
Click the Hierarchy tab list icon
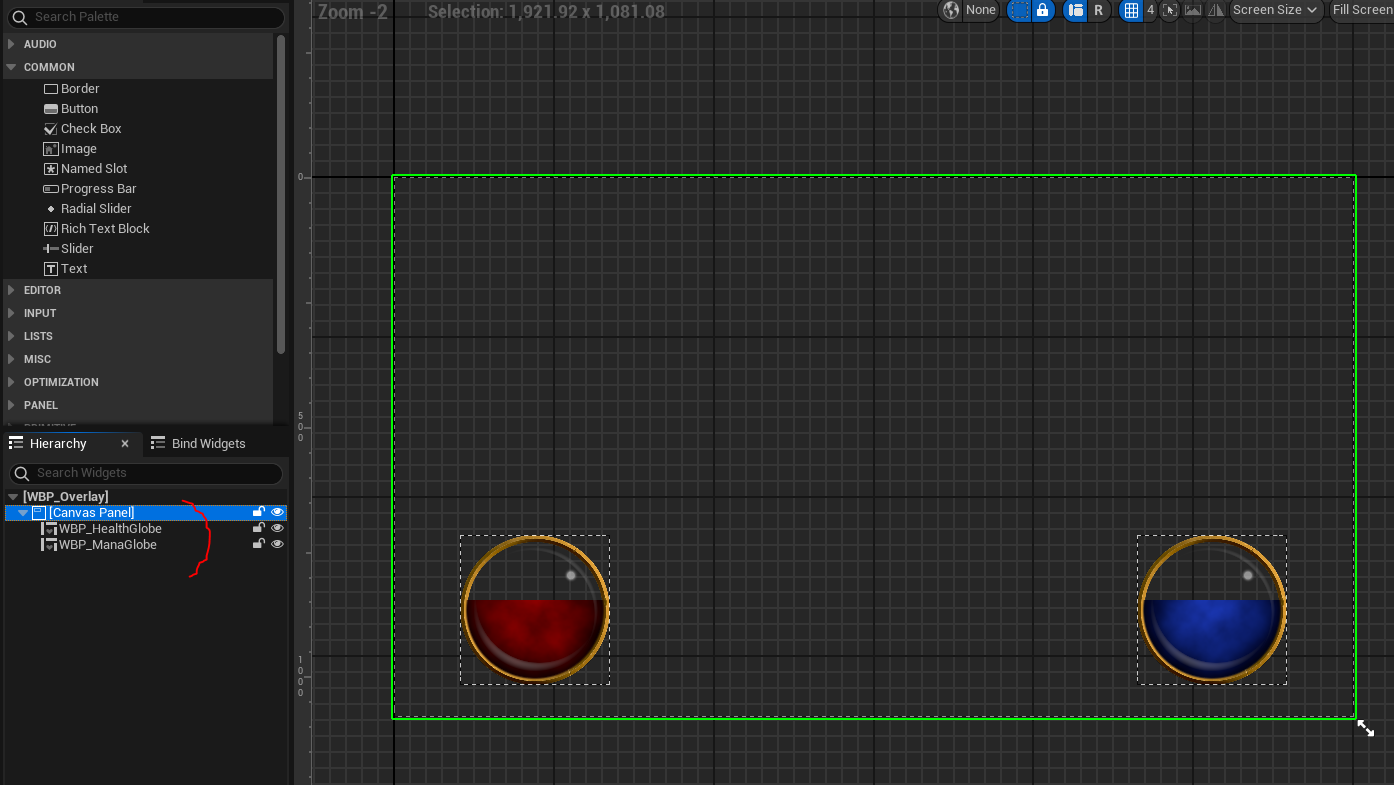(16, 443)
